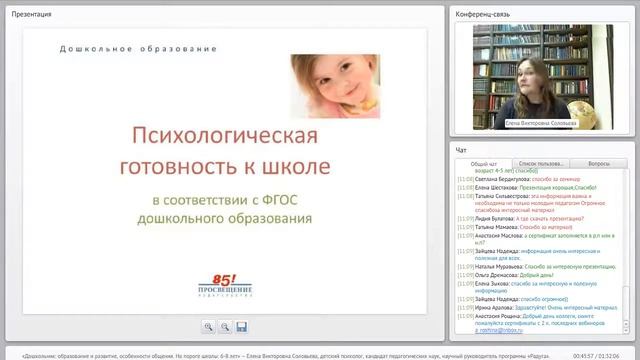Click the presenter name label Елена Викторовна Соловьева
Viewport: 640px width, 360px height.
(541, 123)
